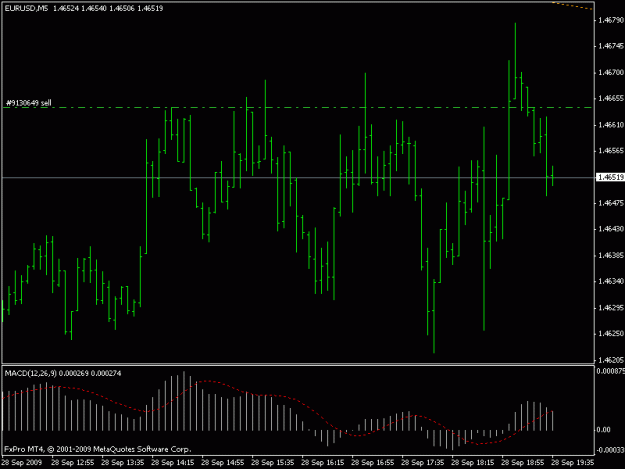Click the 28 Sep 17:35 time label
This screenshot has width=625, height=469.
tap(423, 463)
